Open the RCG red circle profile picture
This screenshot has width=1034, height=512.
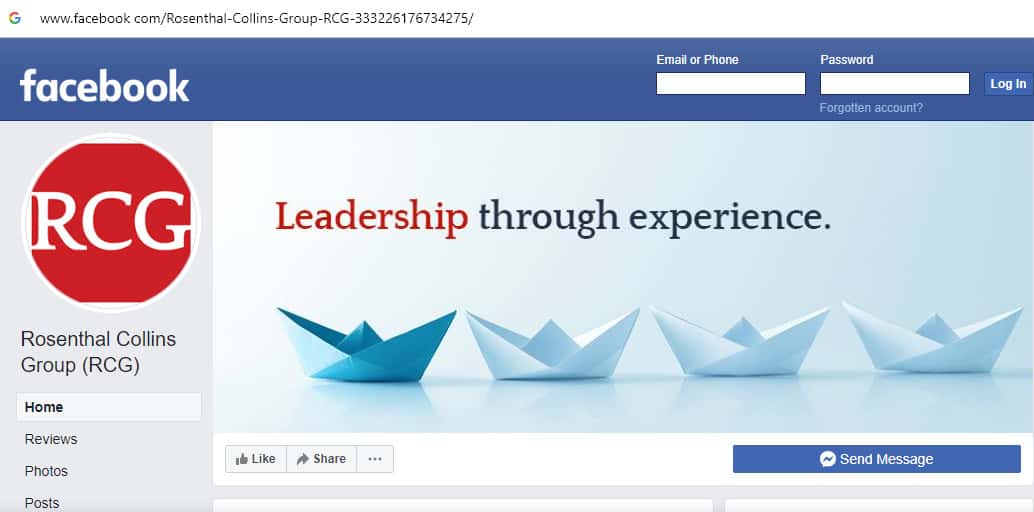111,222
